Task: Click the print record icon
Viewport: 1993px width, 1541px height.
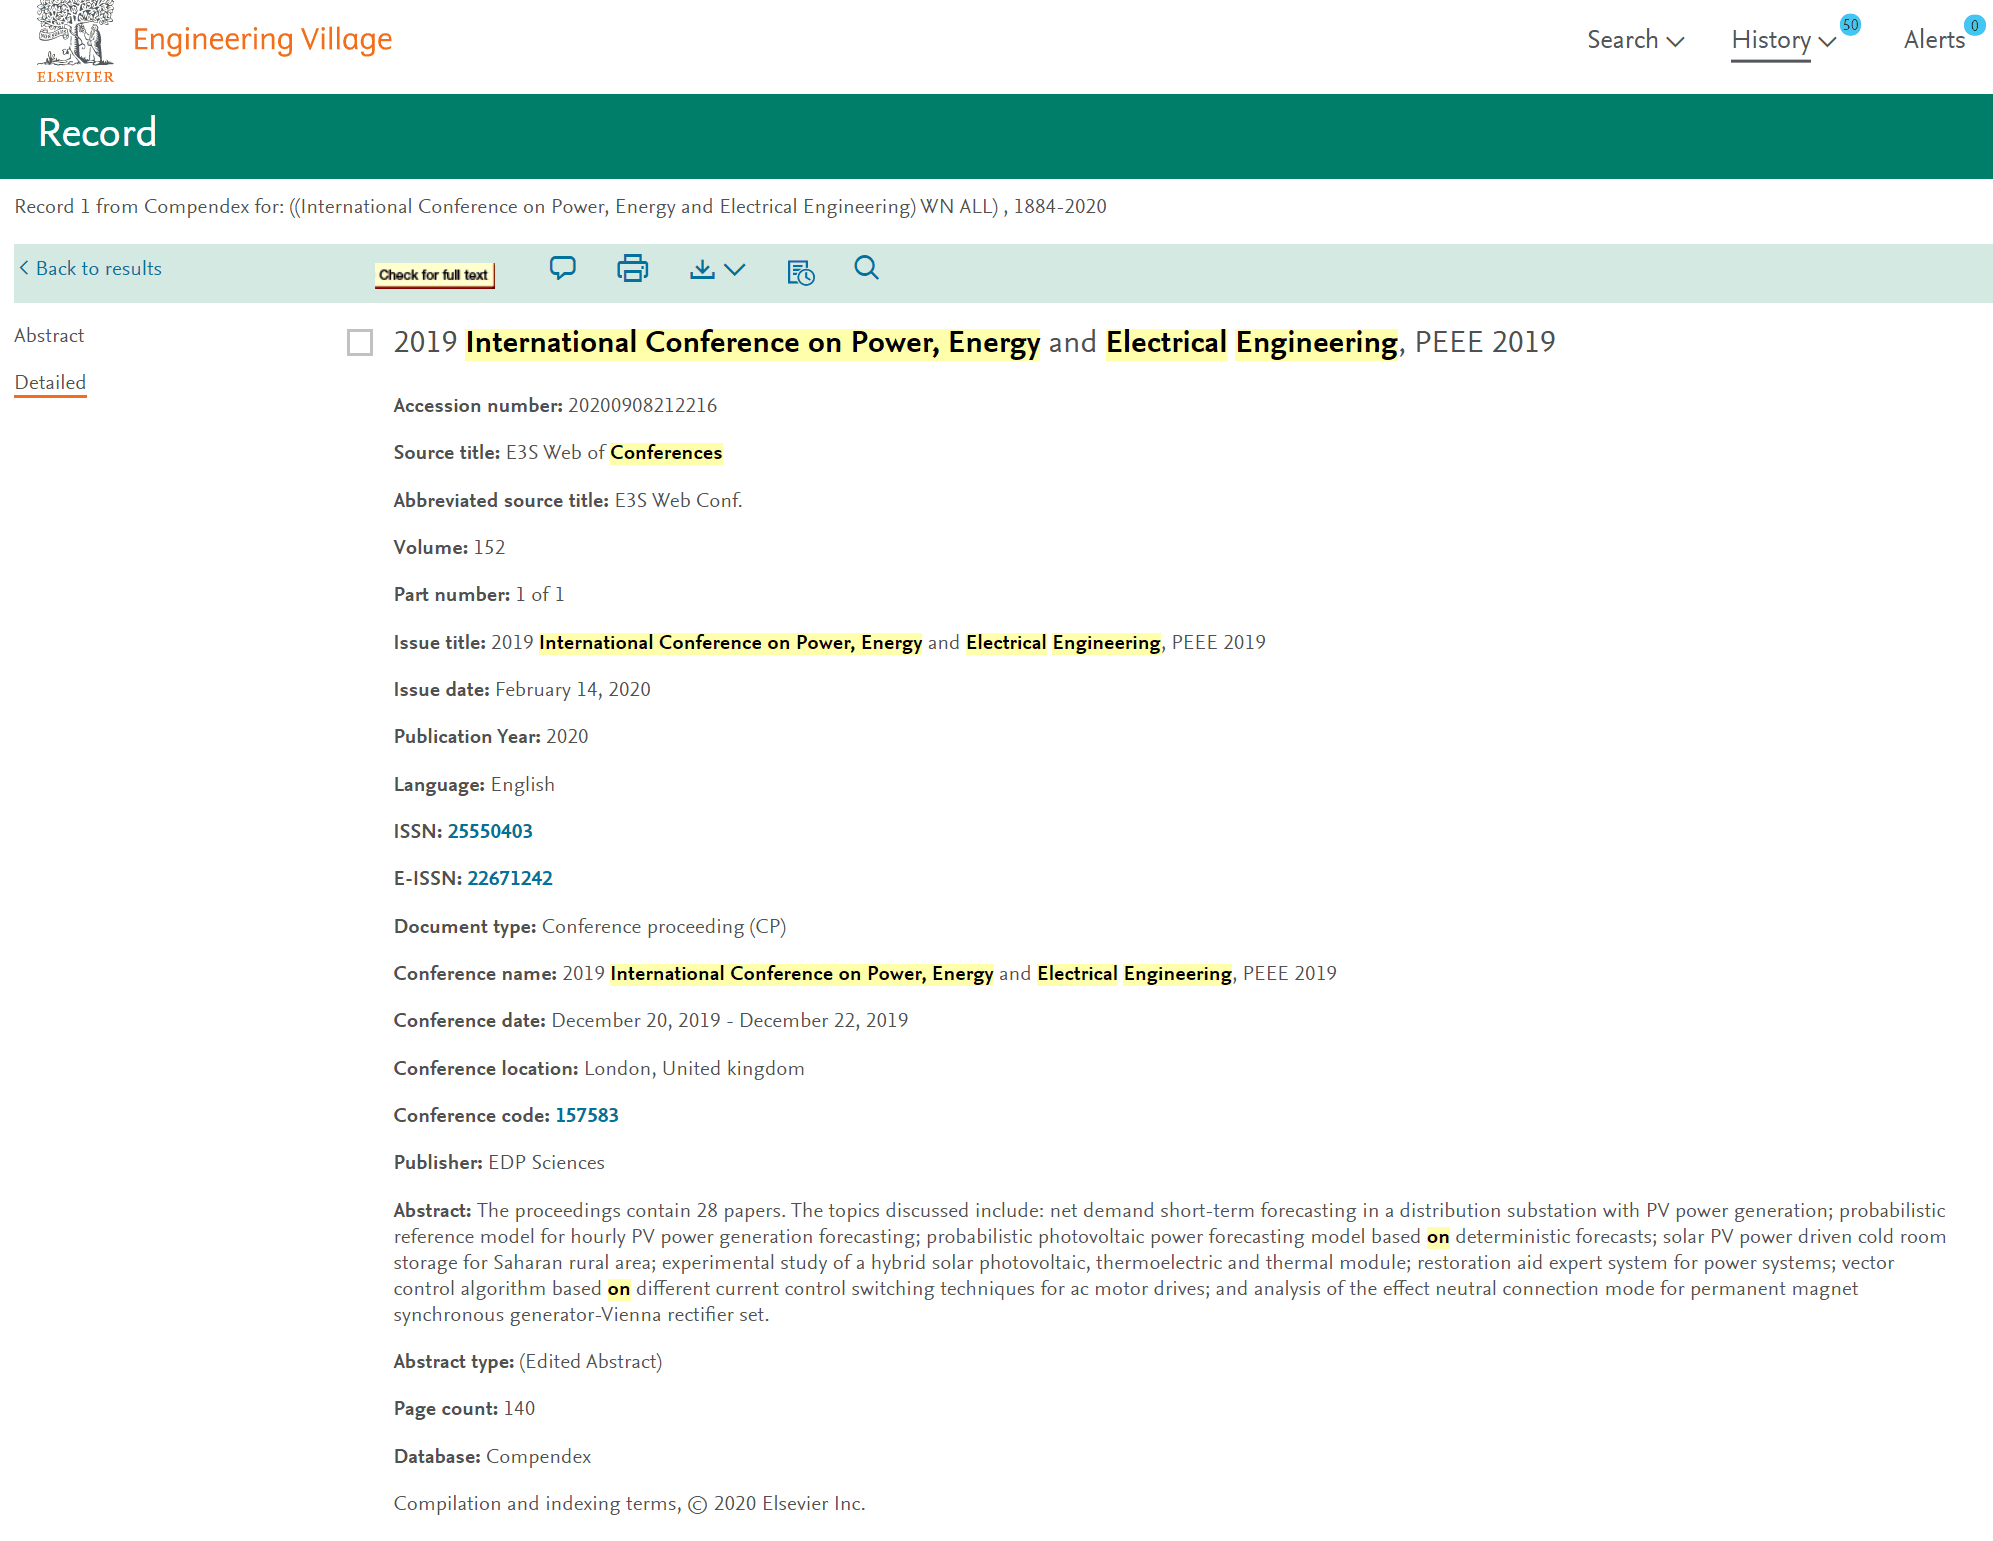Action: (x=632, y=268)
